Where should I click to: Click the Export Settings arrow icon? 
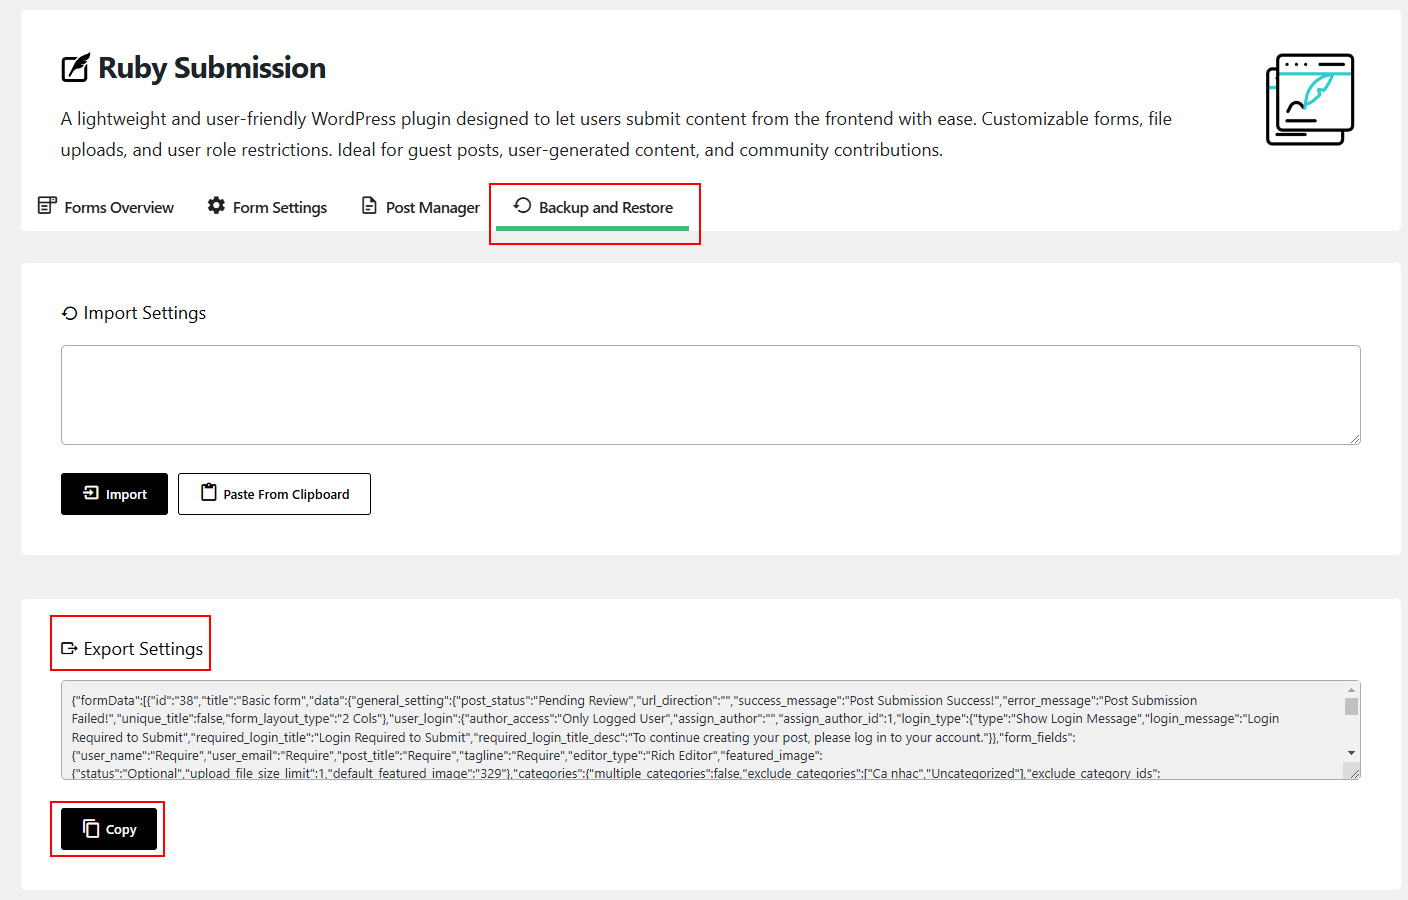69,649
